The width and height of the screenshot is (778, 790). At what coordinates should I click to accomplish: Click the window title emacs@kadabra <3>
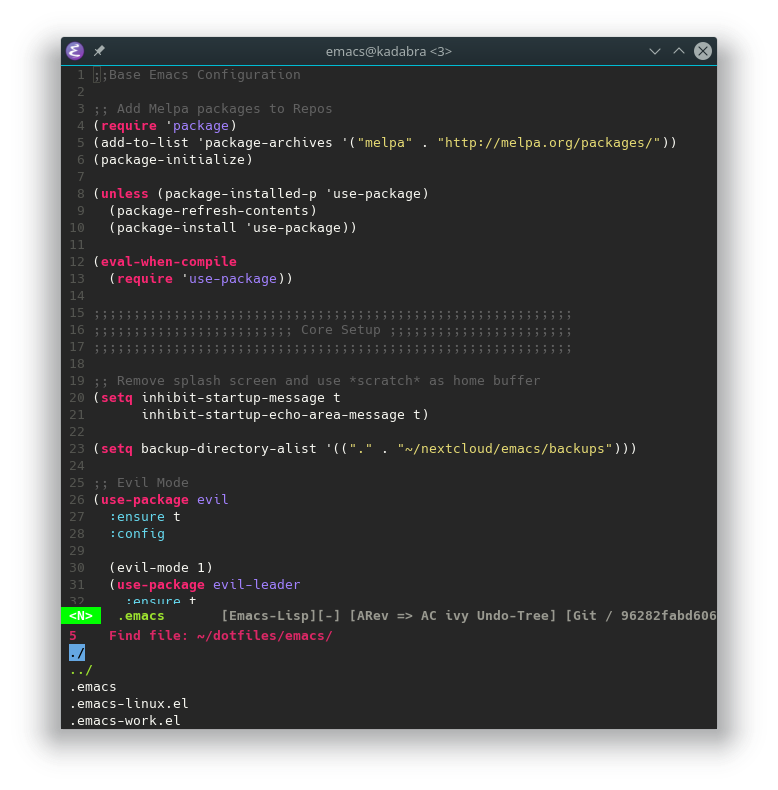(x=389, y=51)
